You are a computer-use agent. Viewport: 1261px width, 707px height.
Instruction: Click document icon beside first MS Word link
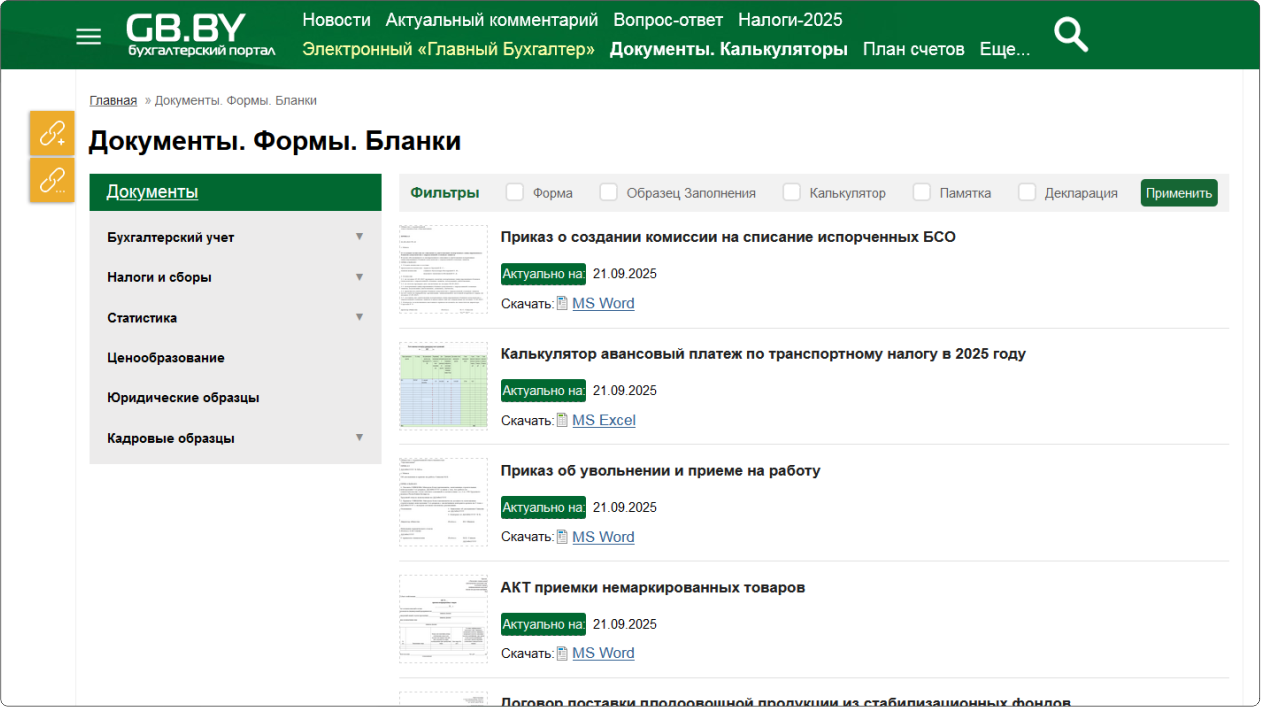(562, 304)
